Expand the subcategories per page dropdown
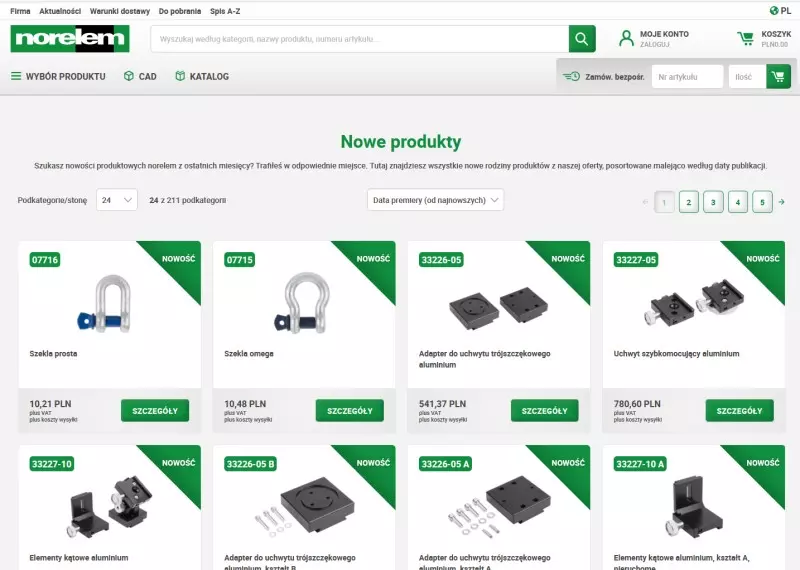 click(117, 200)
